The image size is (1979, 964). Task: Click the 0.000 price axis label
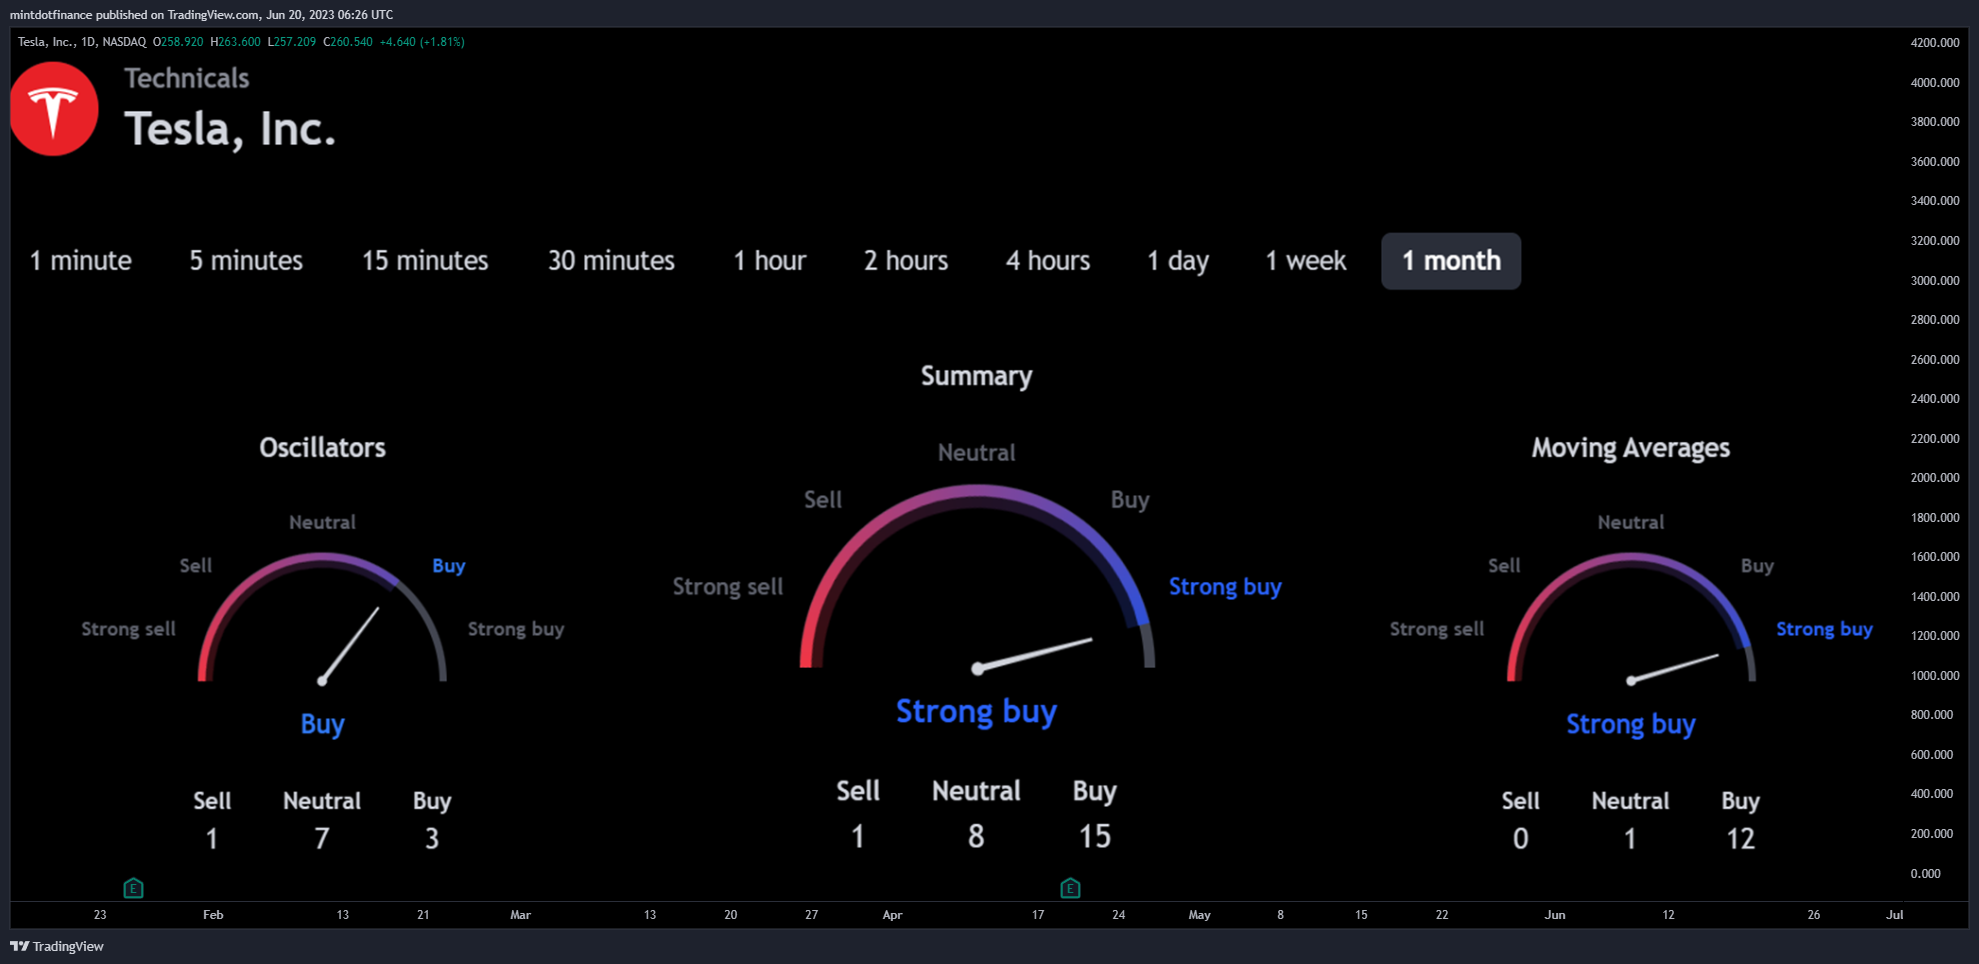point(1925,874)
